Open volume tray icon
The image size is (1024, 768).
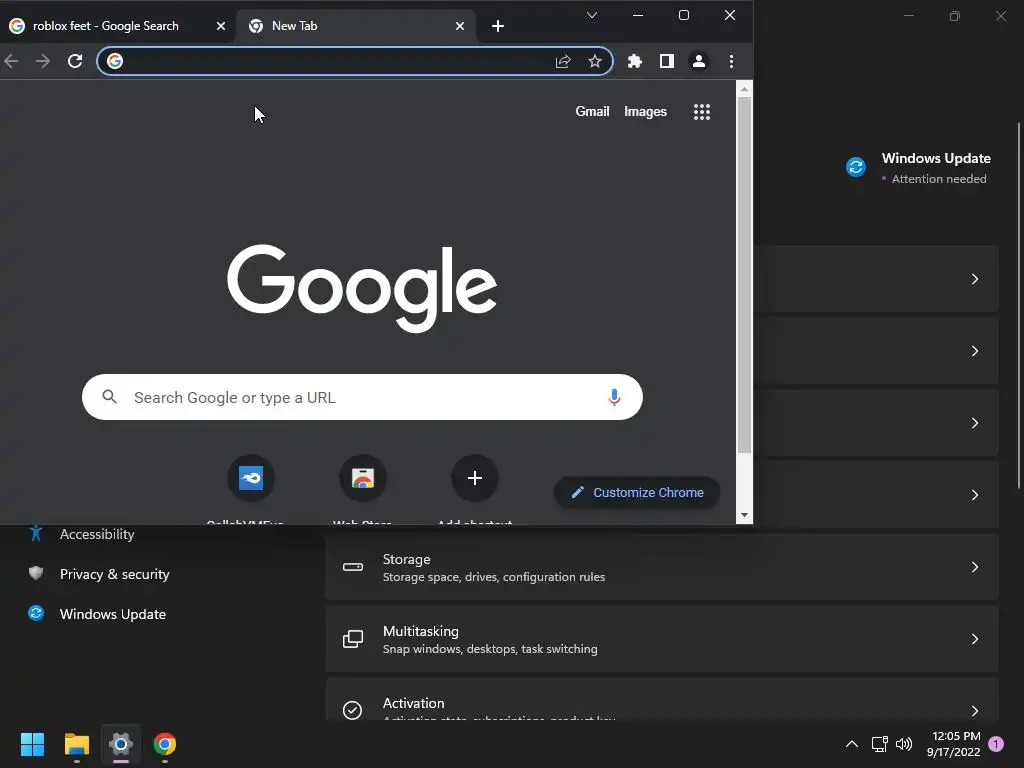pyautogui.click(x=904, y=744)
